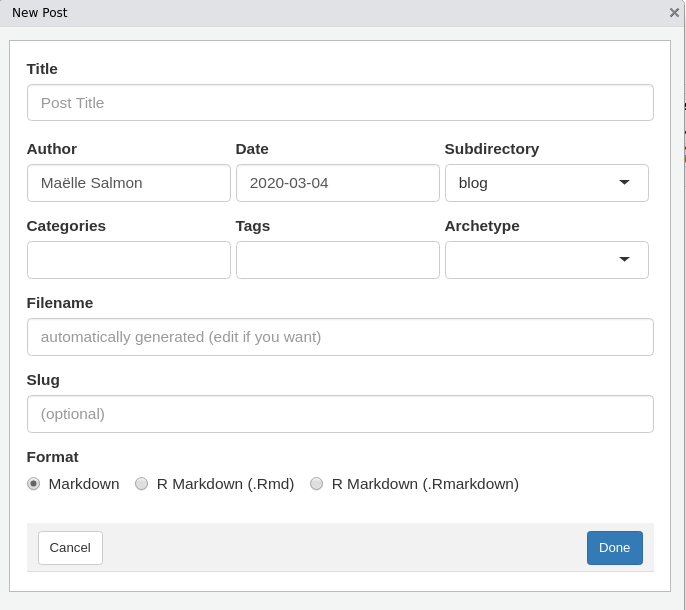This screenshot has height=610, width=686.
Task: Click the Author field with Maëlle Salmon
Action: pyautogui.click(x=129, y=183)
